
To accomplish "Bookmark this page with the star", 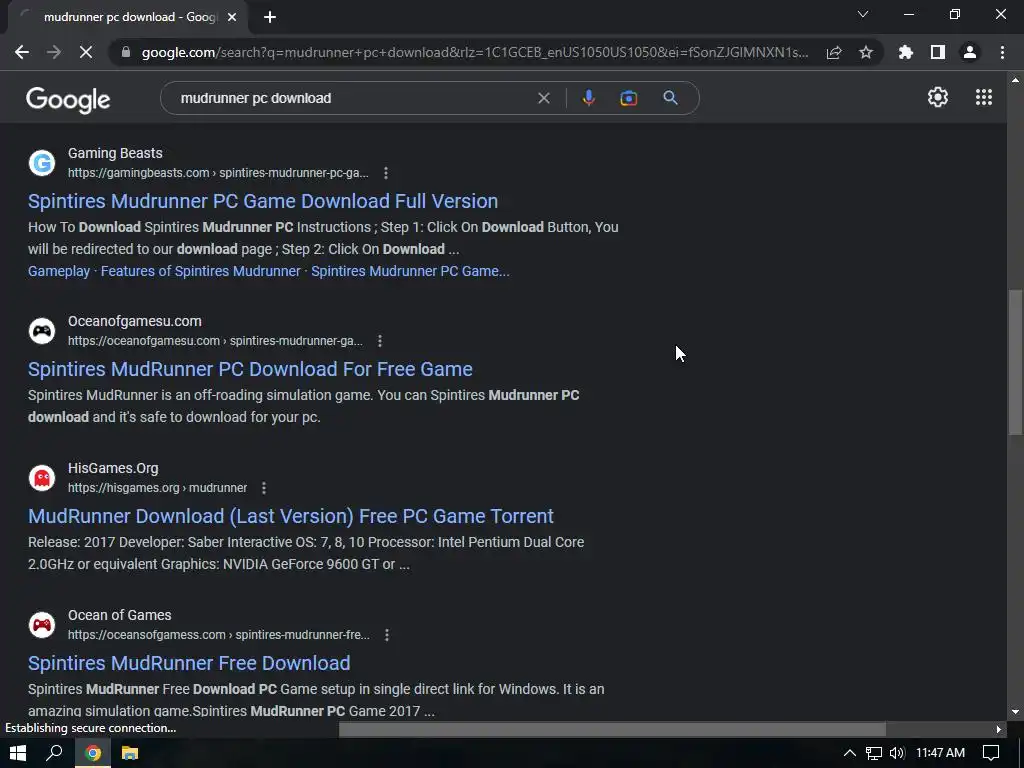I will click(x=866, y=52).
